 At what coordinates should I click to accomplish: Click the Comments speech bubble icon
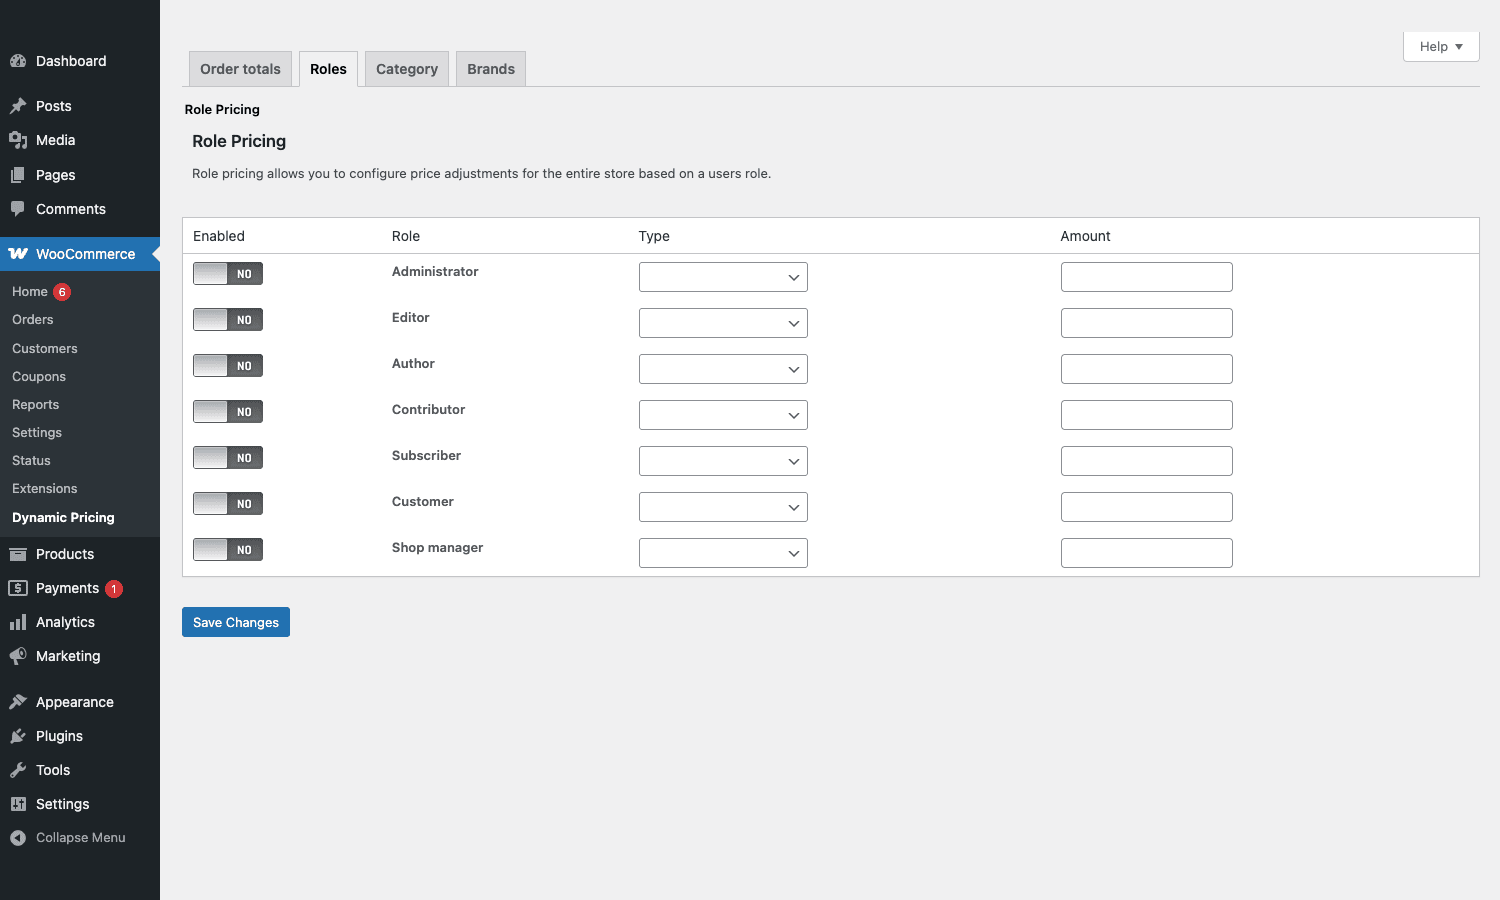pyautogui.click(x=18, y=209)
